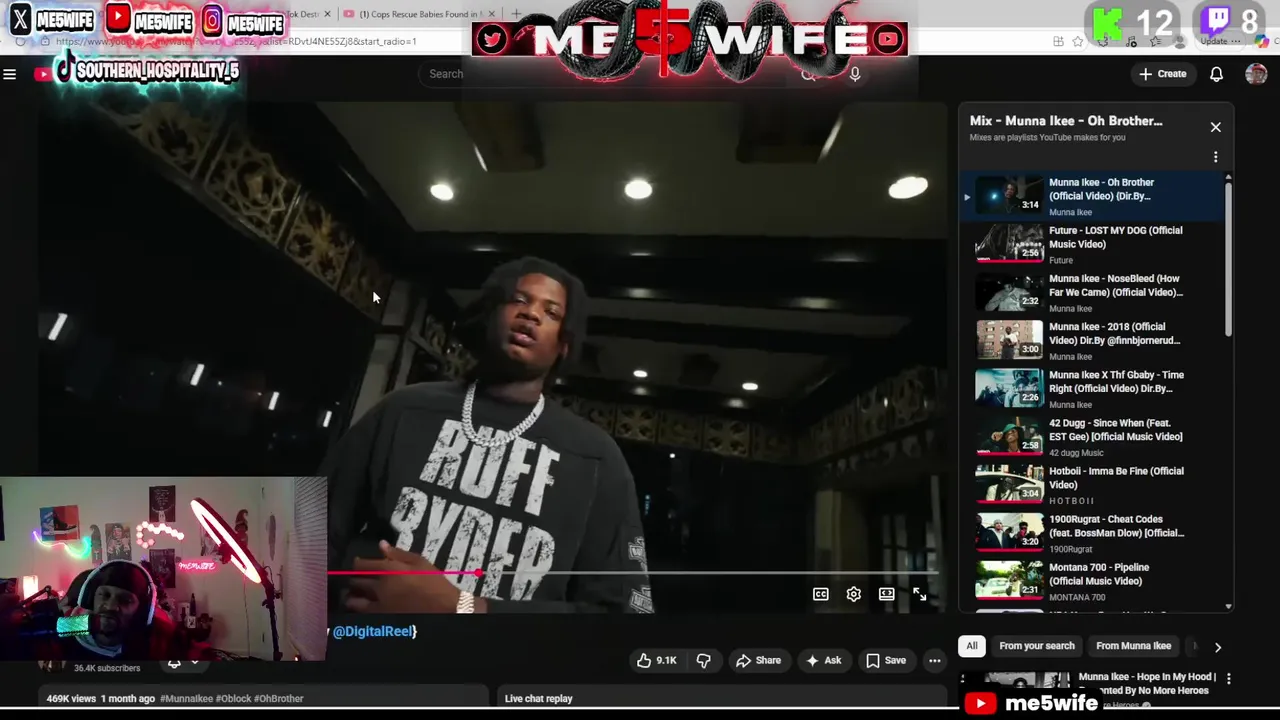Click the voice search microphone icon

pyautogui.click(x=854, y=74)
